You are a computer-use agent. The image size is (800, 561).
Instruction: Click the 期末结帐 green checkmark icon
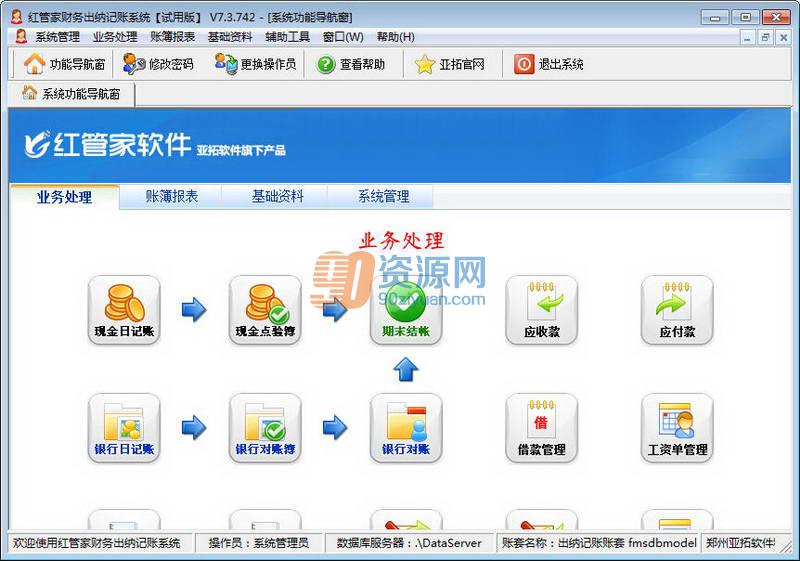[x=406, y=310]
